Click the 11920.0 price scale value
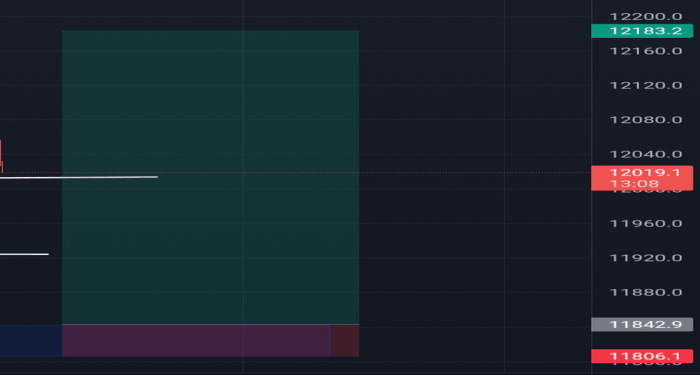This screenshot has height=375, width=700. (646, 258)
